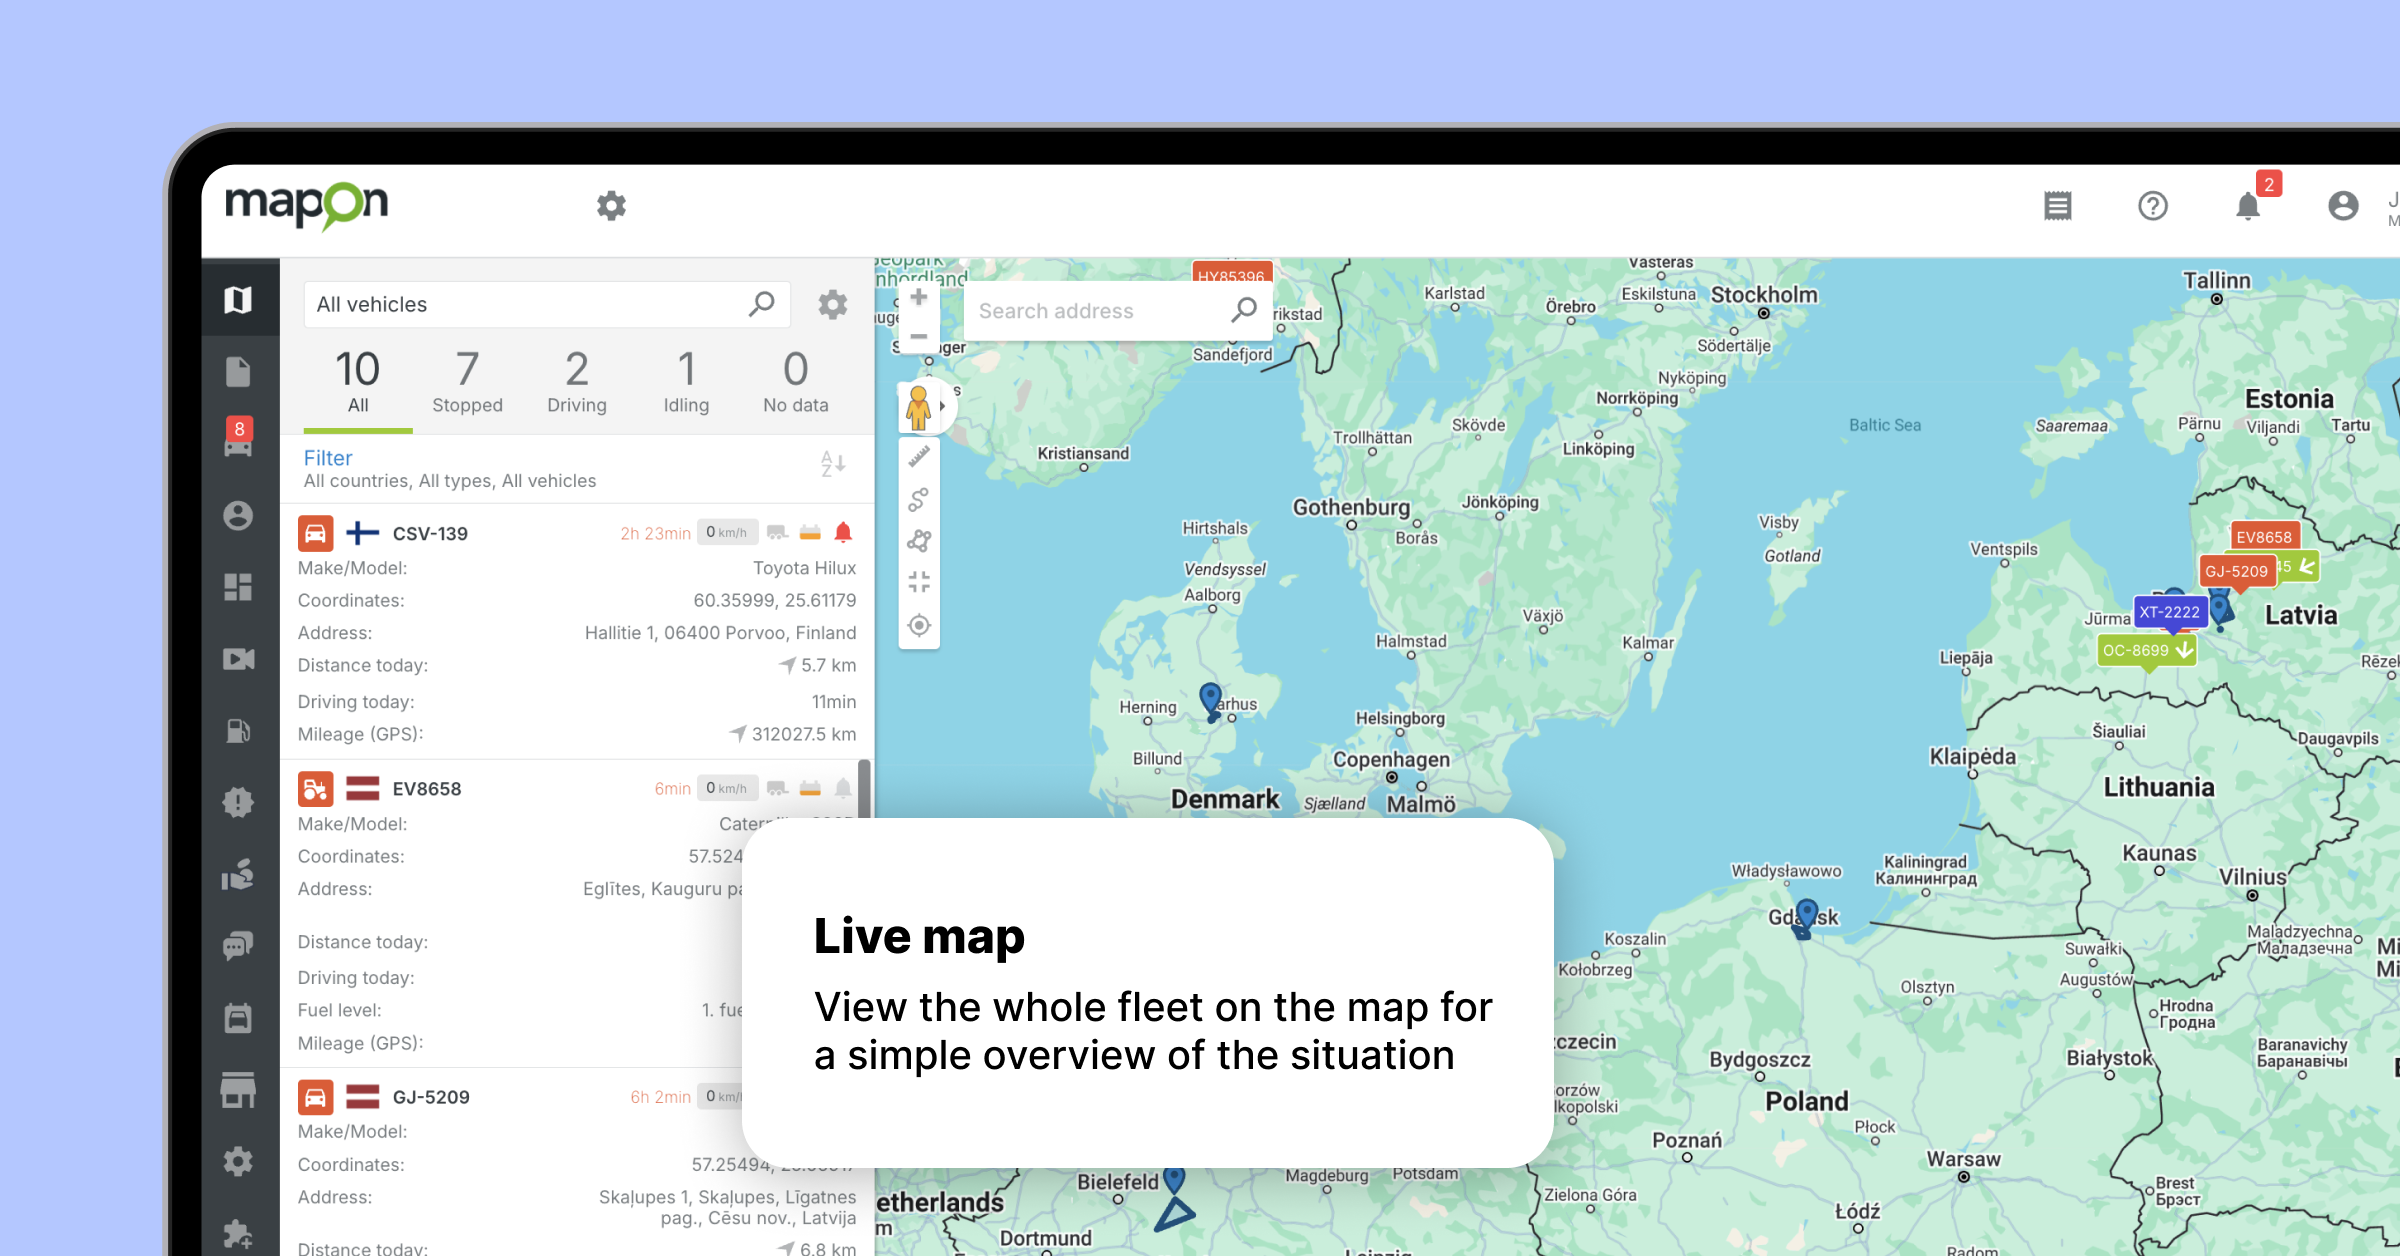This screenshot has height=1256, width=2400.
Task: Toggle the grey alert bell for EV8658
Action: [843, 788]
